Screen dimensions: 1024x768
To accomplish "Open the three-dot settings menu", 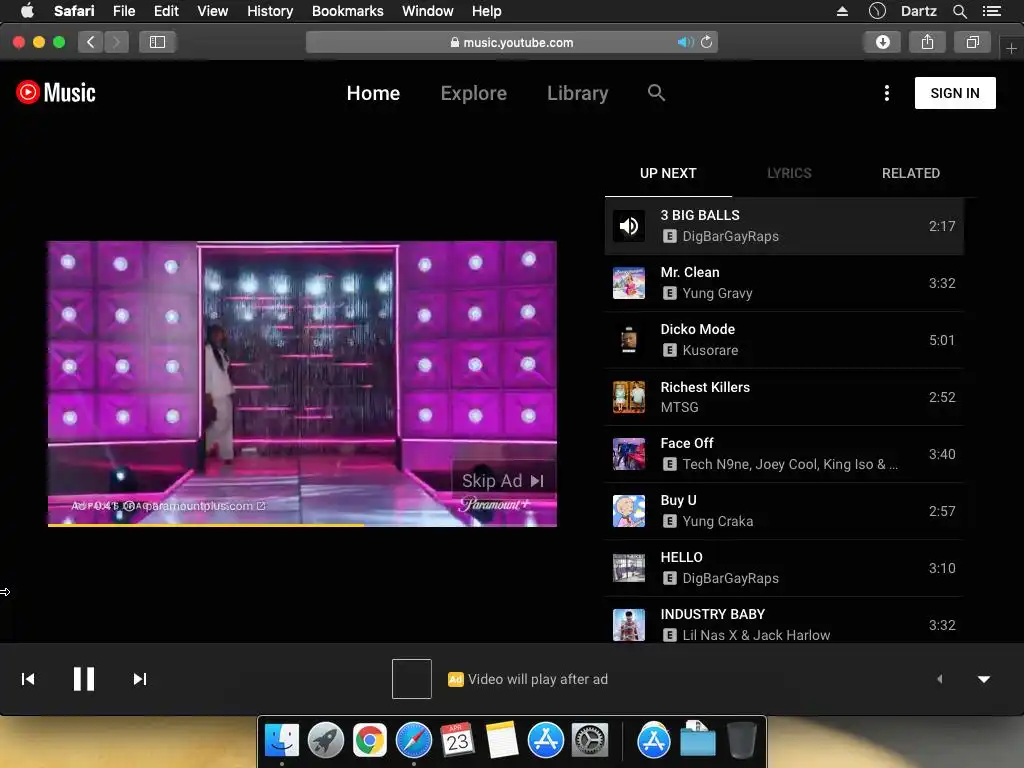I will 886,93.
